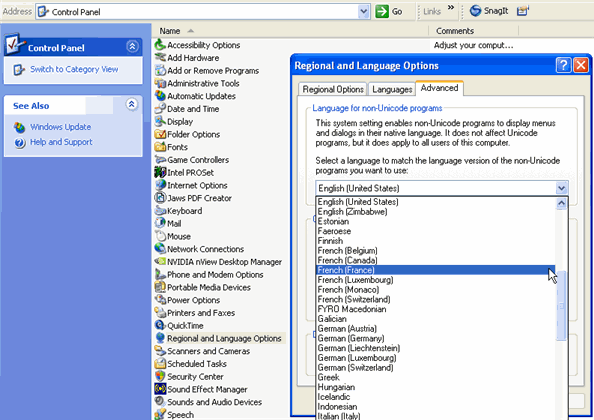Open the Fonts folder icon
594x420 pixels.
tap(160, 147)
